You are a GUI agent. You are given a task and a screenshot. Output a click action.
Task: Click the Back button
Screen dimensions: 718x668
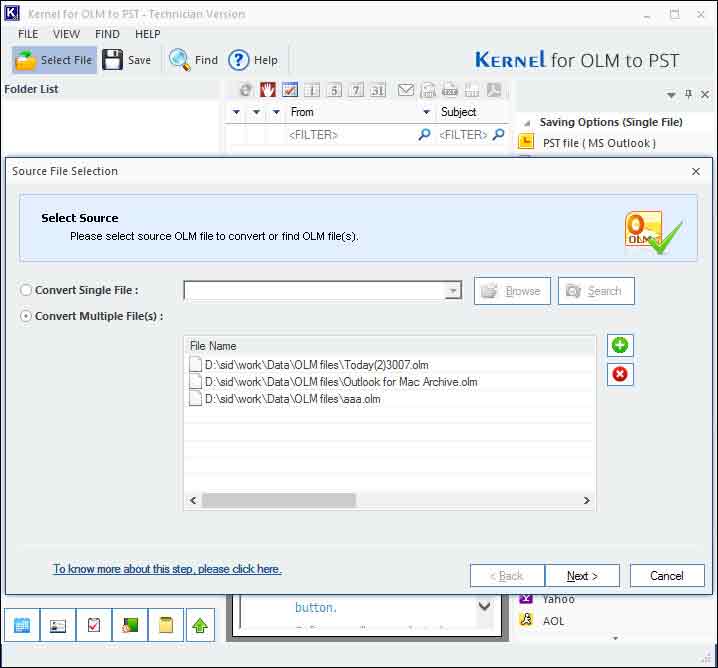pos(507,576)
